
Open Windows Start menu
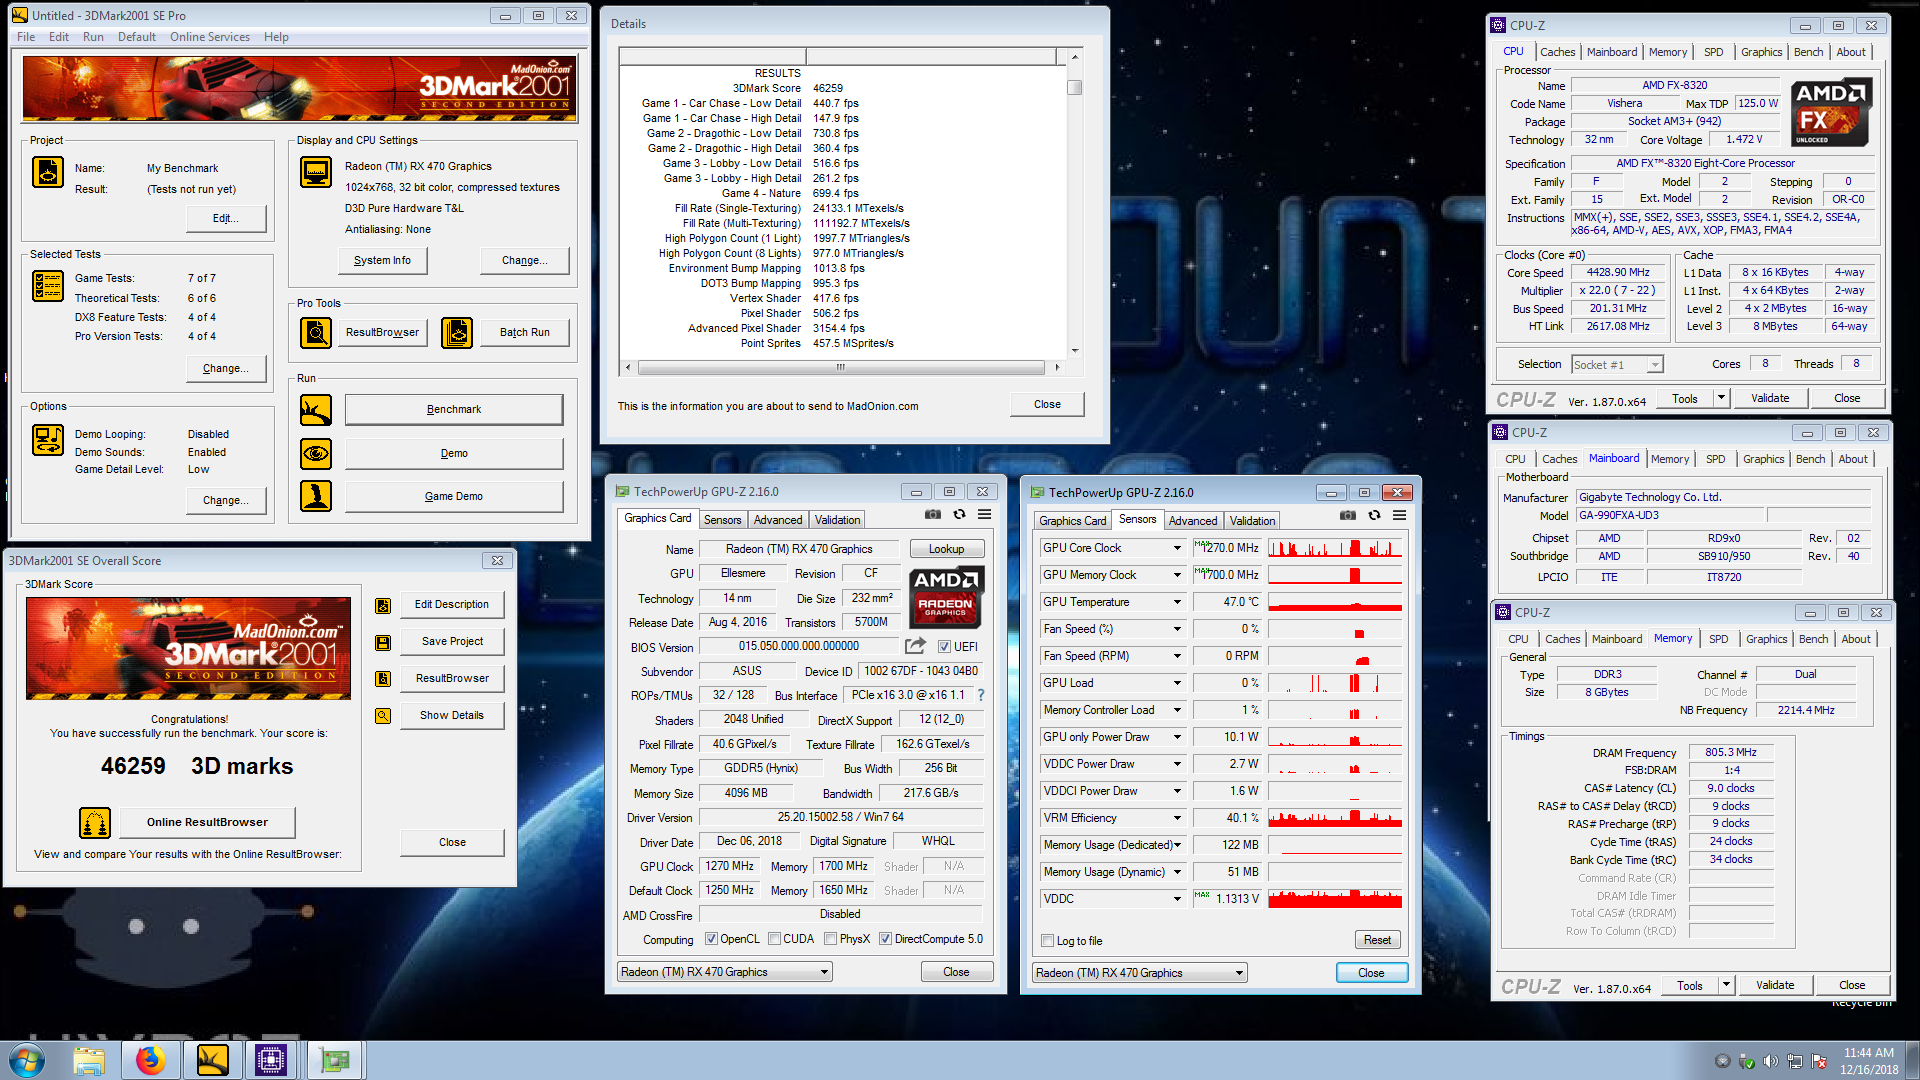(27, 1060)
